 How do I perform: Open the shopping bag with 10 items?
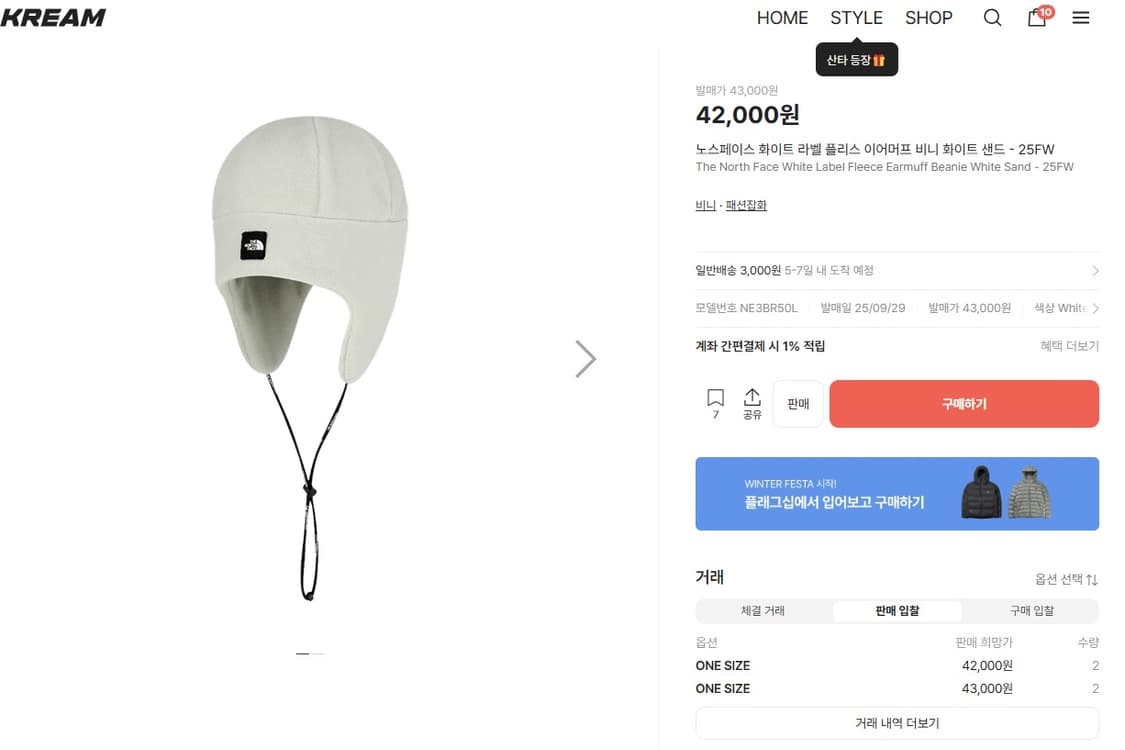1038,18
